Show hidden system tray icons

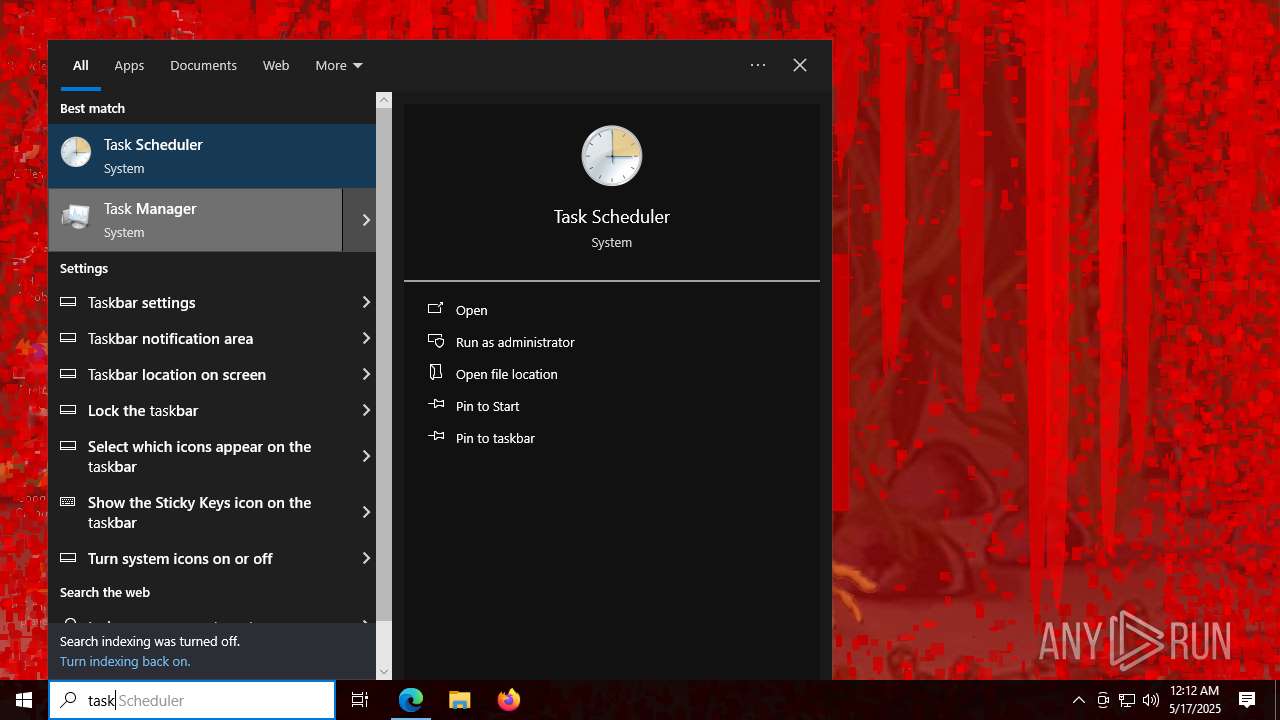coord(1078,700)
